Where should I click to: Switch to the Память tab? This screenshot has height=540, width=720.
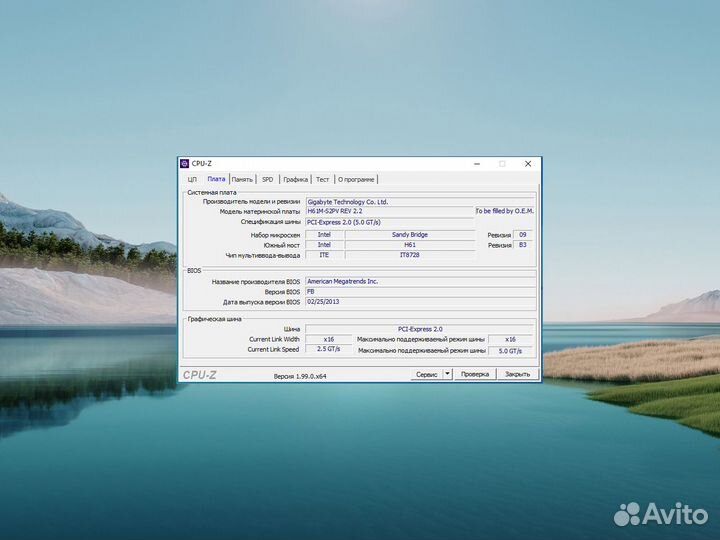pos(242,180)
